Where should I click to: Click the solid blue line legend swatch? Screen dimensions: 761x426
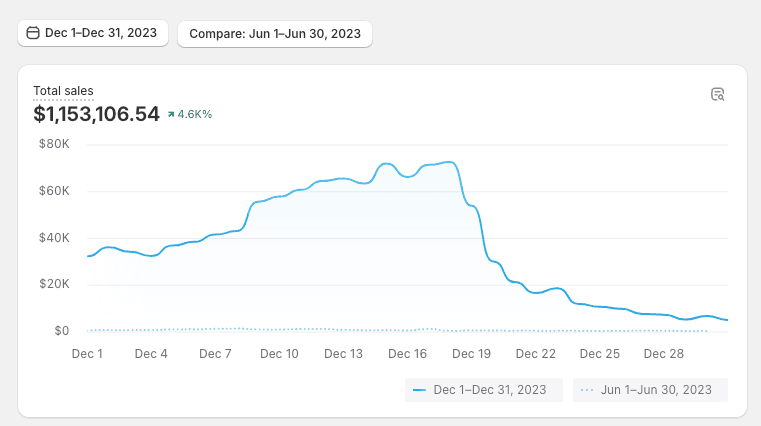(x=420, y=390)
